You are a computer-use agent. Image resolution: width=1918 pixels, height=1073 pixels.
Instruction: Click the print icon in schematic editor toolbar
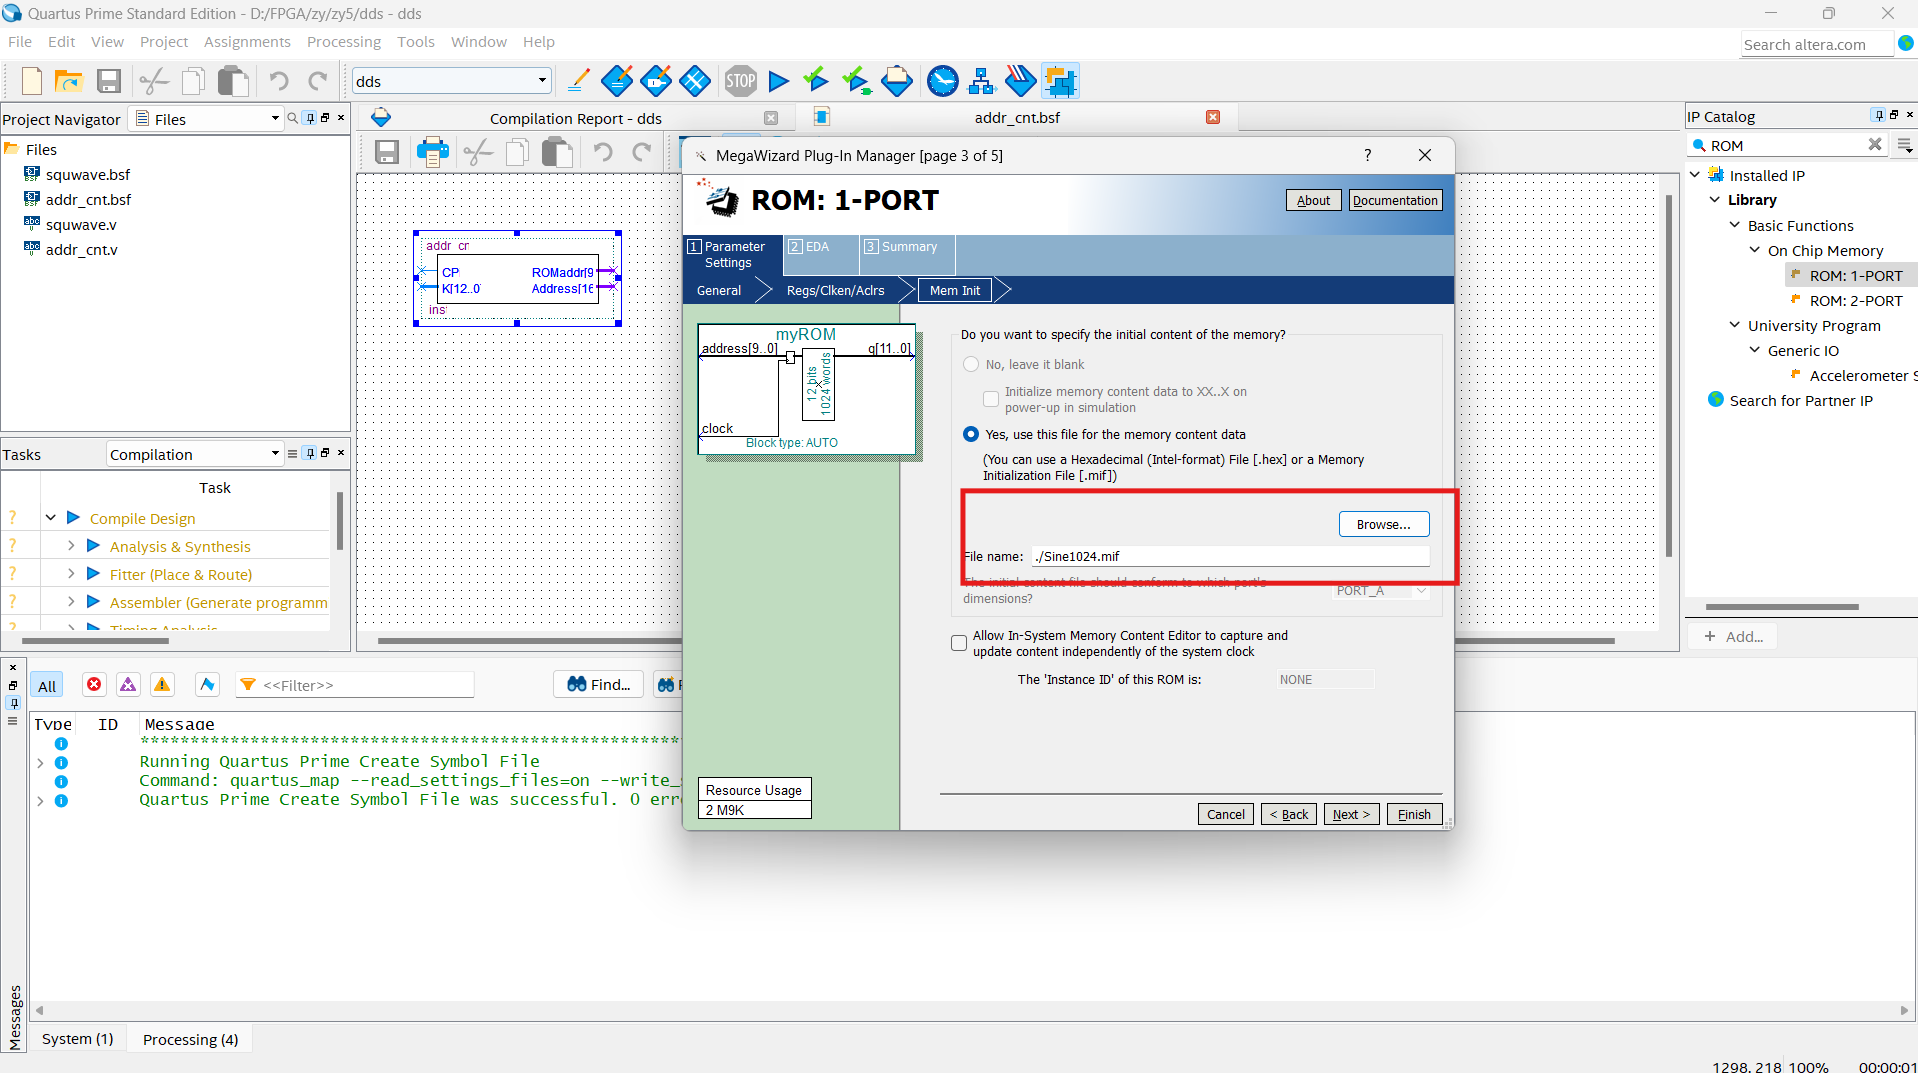coord(433,152)
